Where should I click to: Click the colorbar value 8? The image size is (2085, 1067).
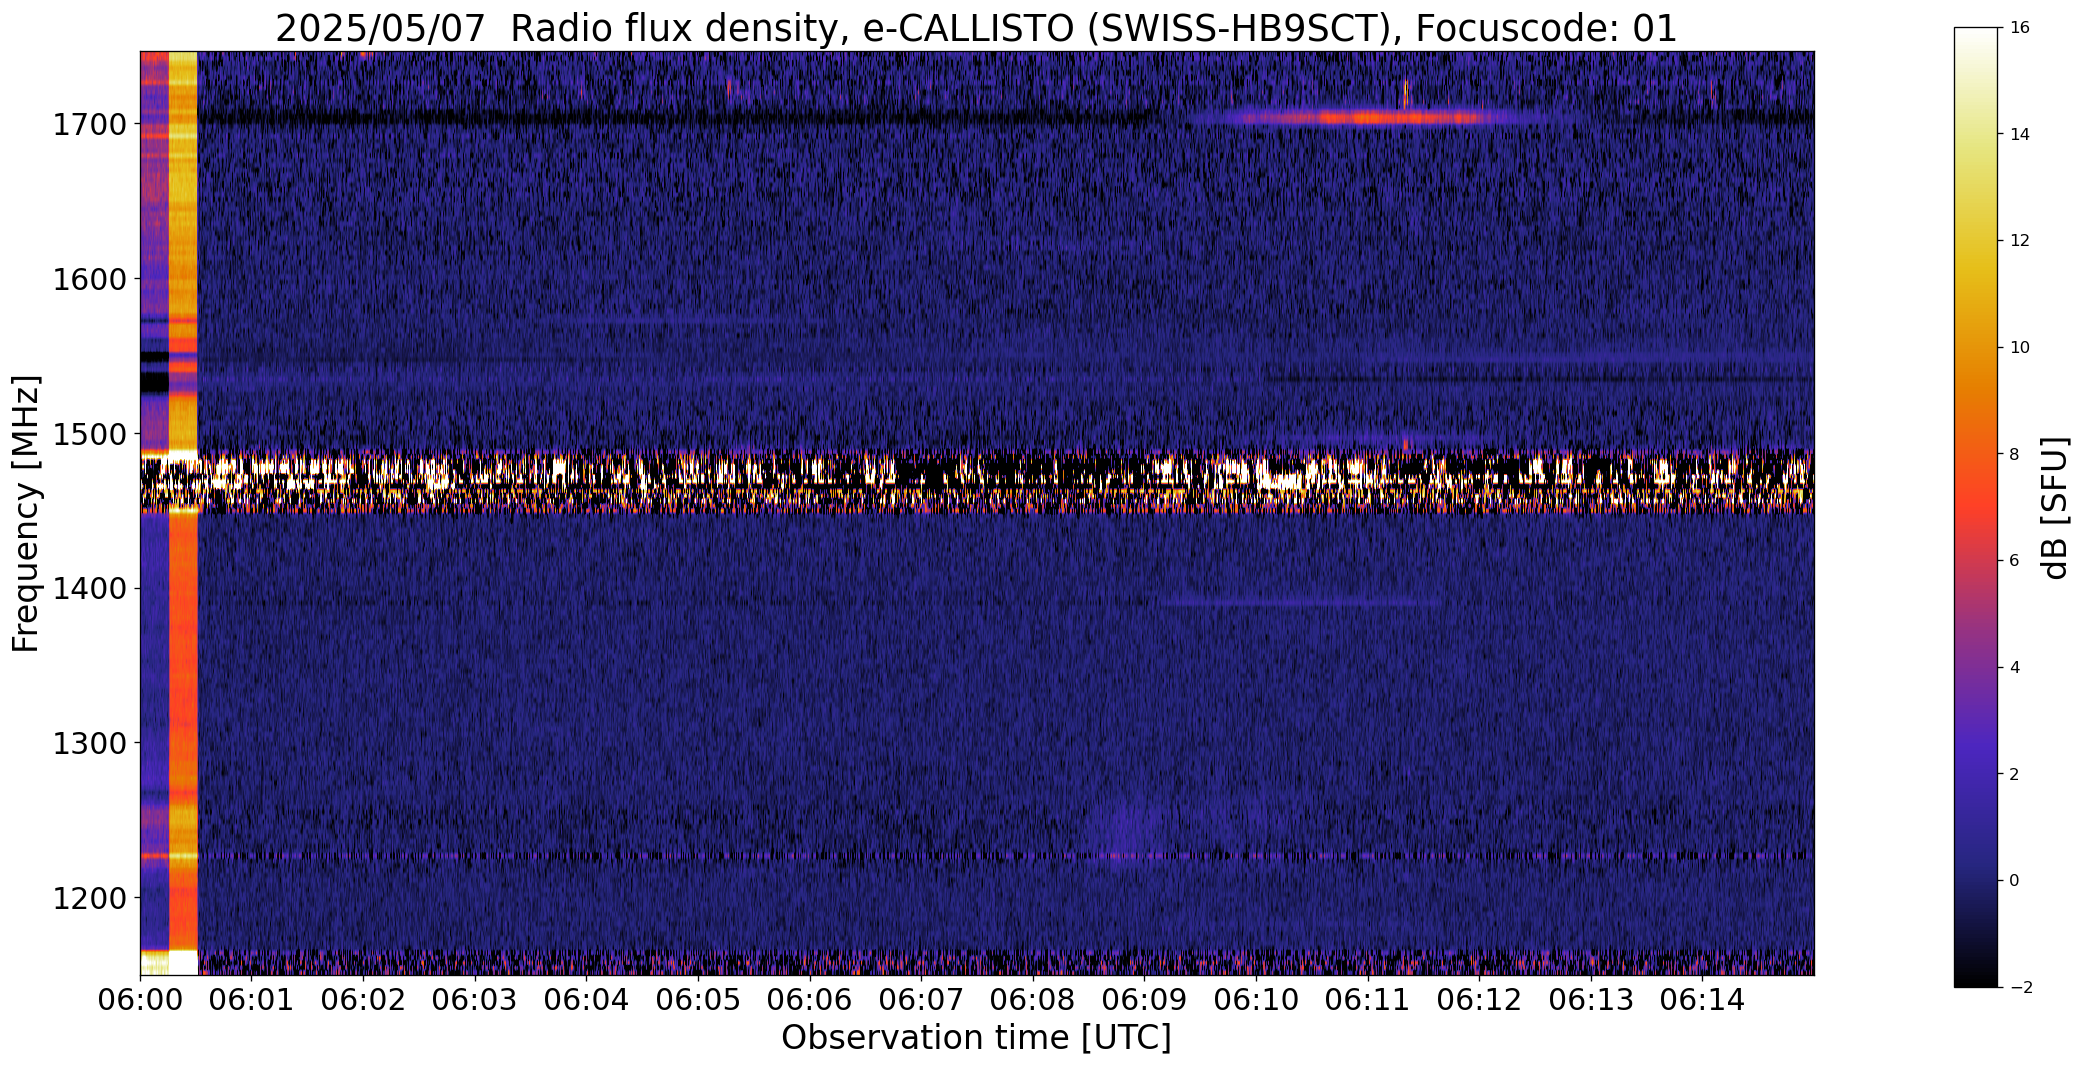coord(2014,454)
